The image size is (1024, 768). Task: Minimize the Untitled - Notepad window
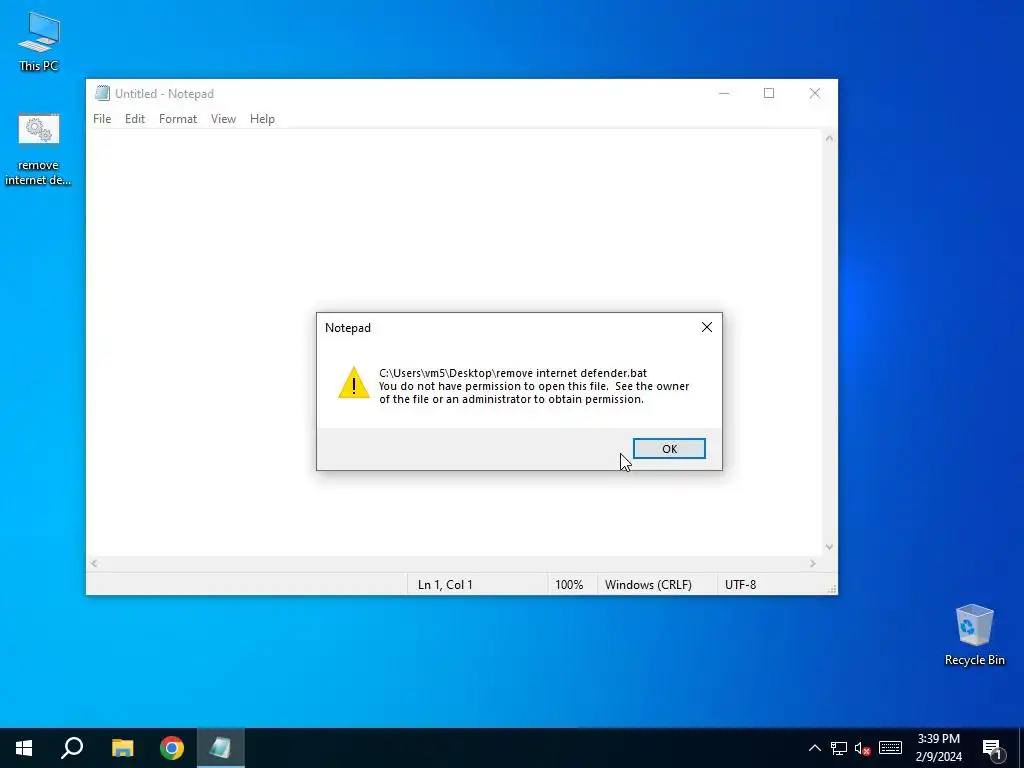pyautogui.click(x=724, y=93)
